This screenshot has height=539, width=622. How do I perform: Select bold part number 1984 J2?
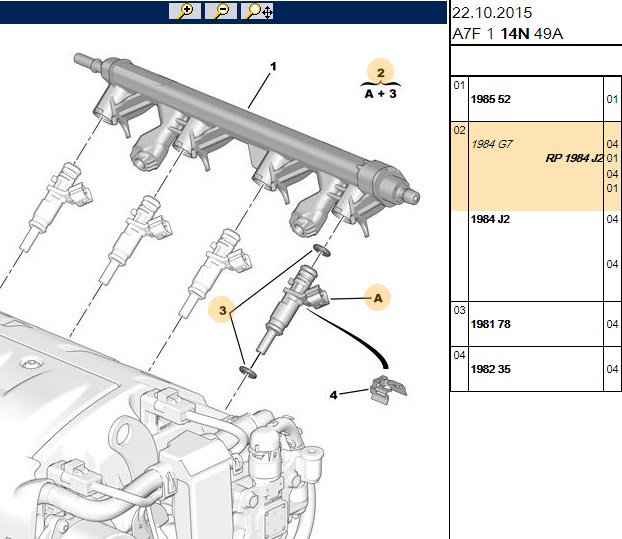(490, 219)
